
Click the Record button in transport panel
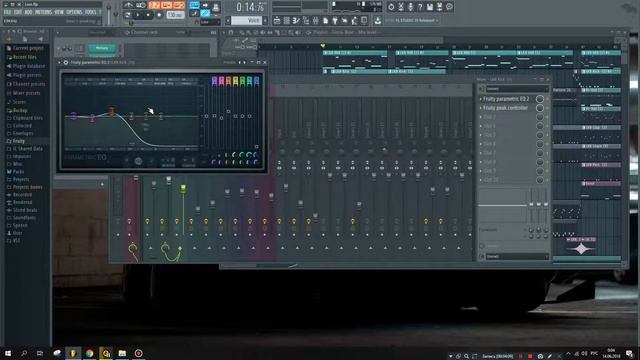159,15
